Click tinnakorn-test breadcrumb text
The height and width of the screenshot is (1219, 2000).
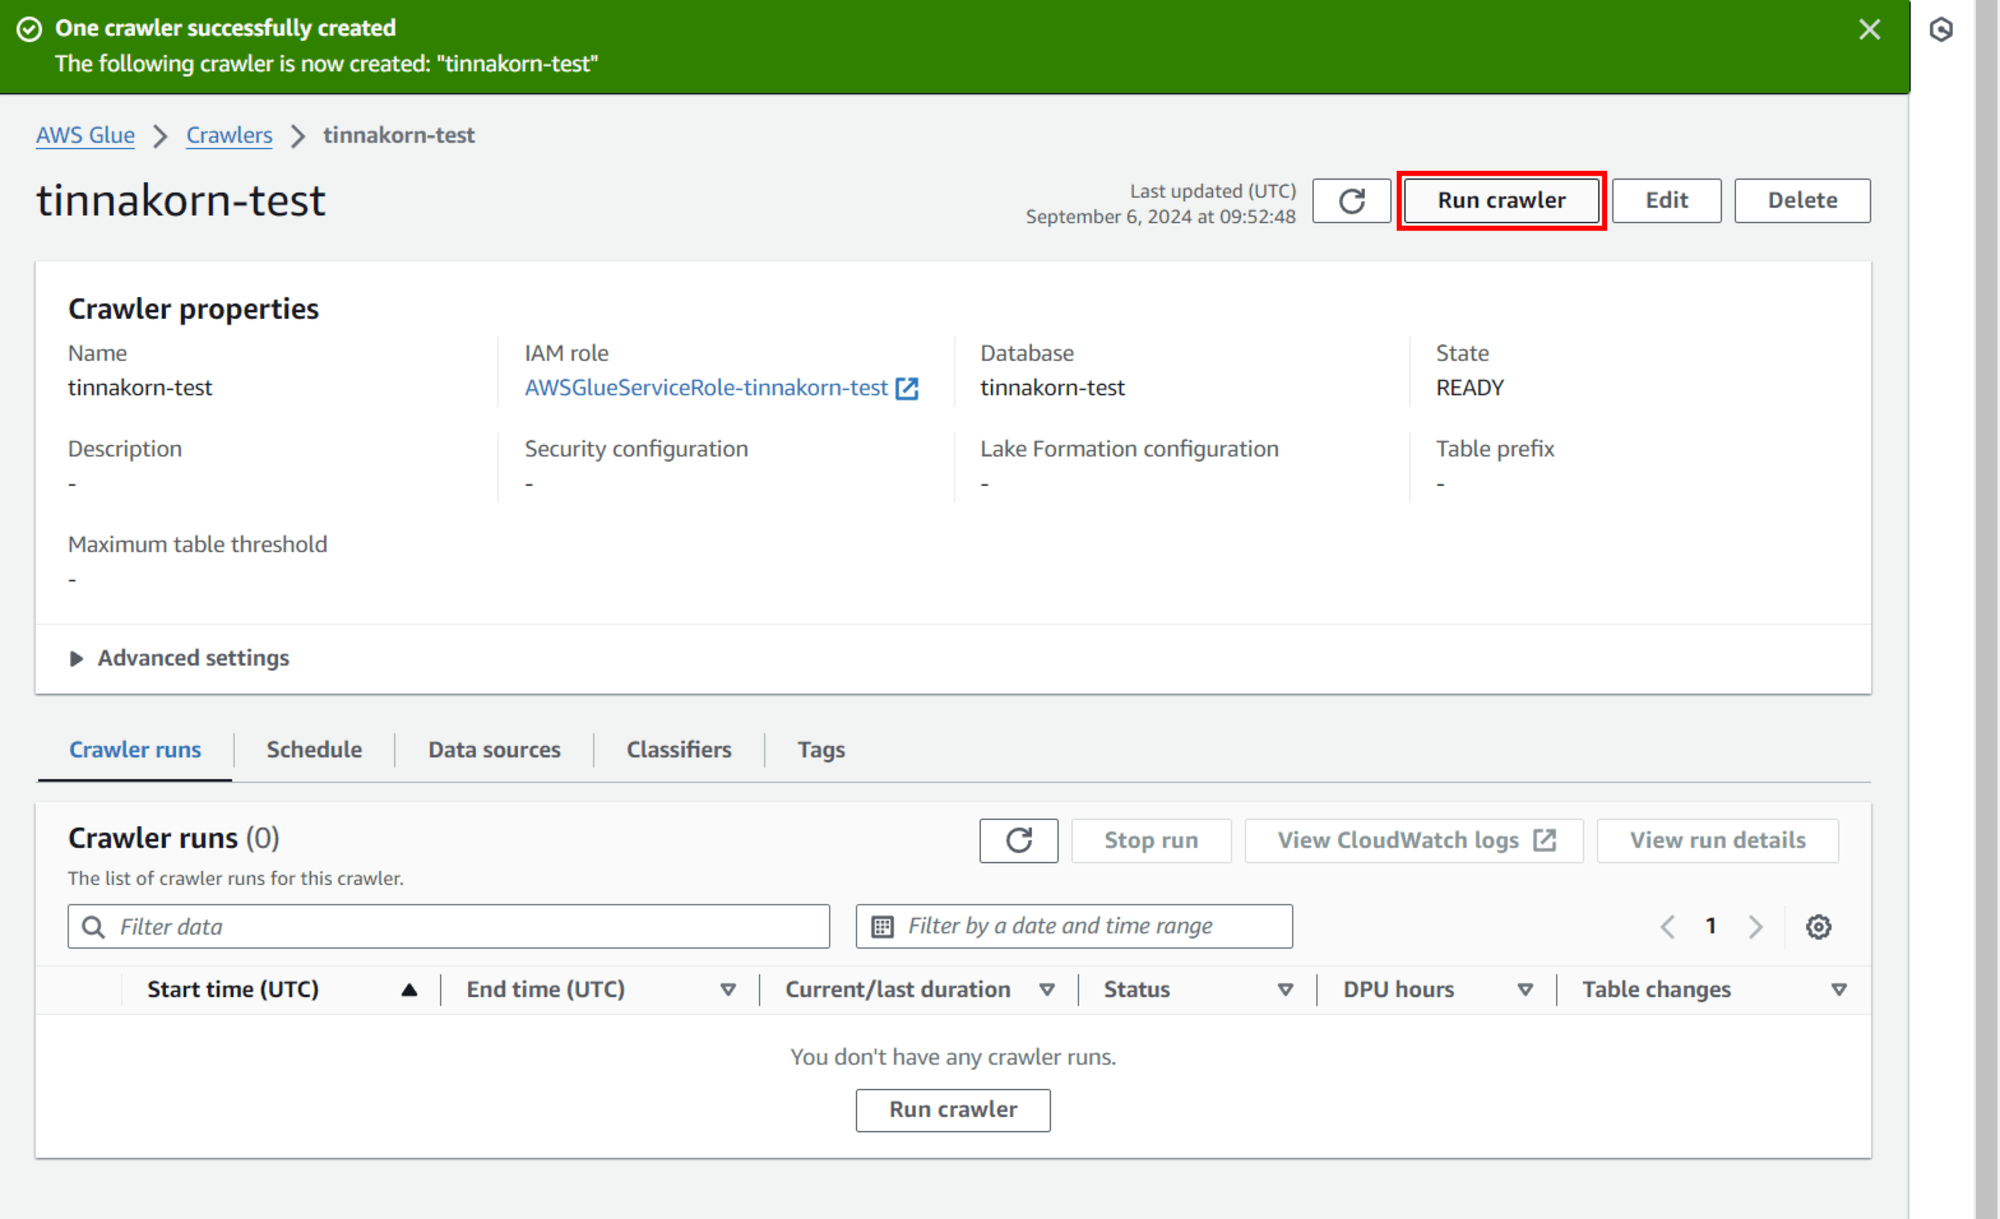(x=399, y=135)
